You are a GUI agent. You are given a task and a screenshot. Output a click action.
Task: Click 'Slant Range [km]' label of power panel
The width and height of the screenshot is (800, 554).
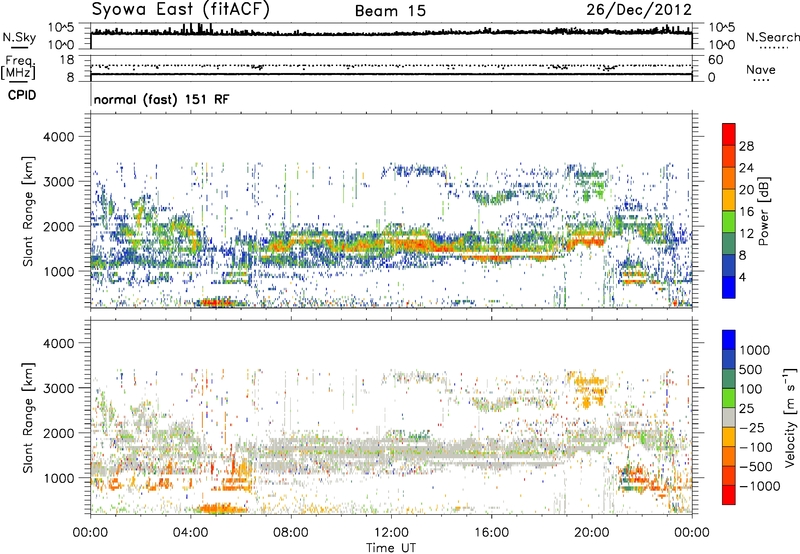click(x=28, y=211)
